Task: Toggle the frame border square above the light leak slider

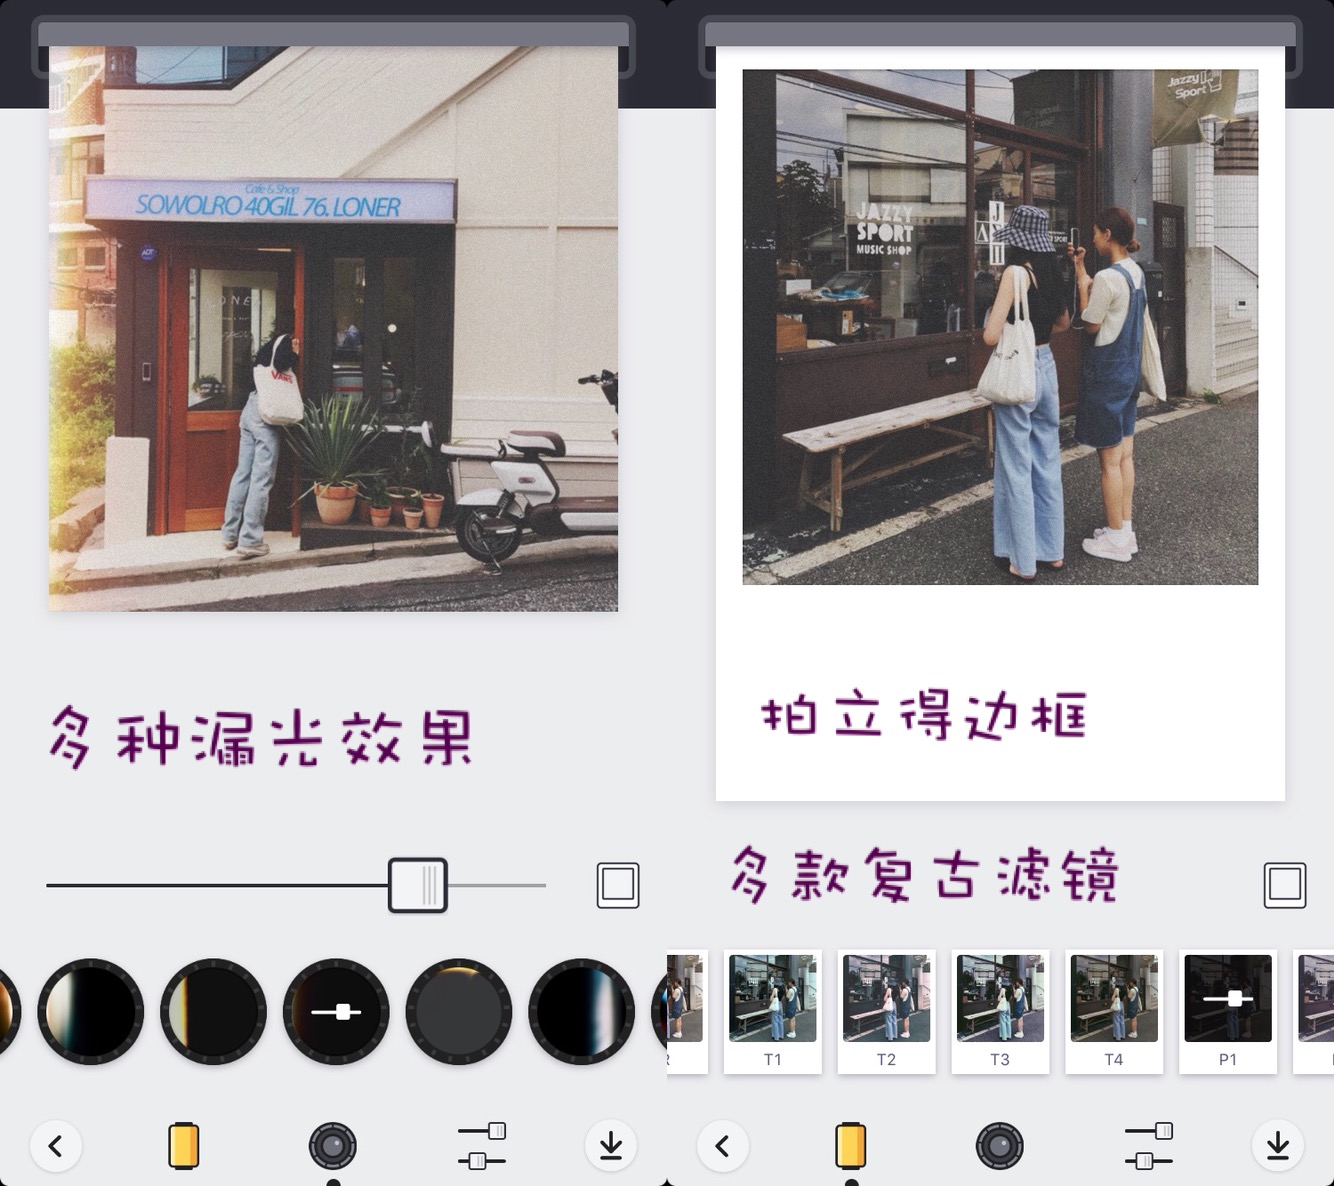Action: [617, 884]
